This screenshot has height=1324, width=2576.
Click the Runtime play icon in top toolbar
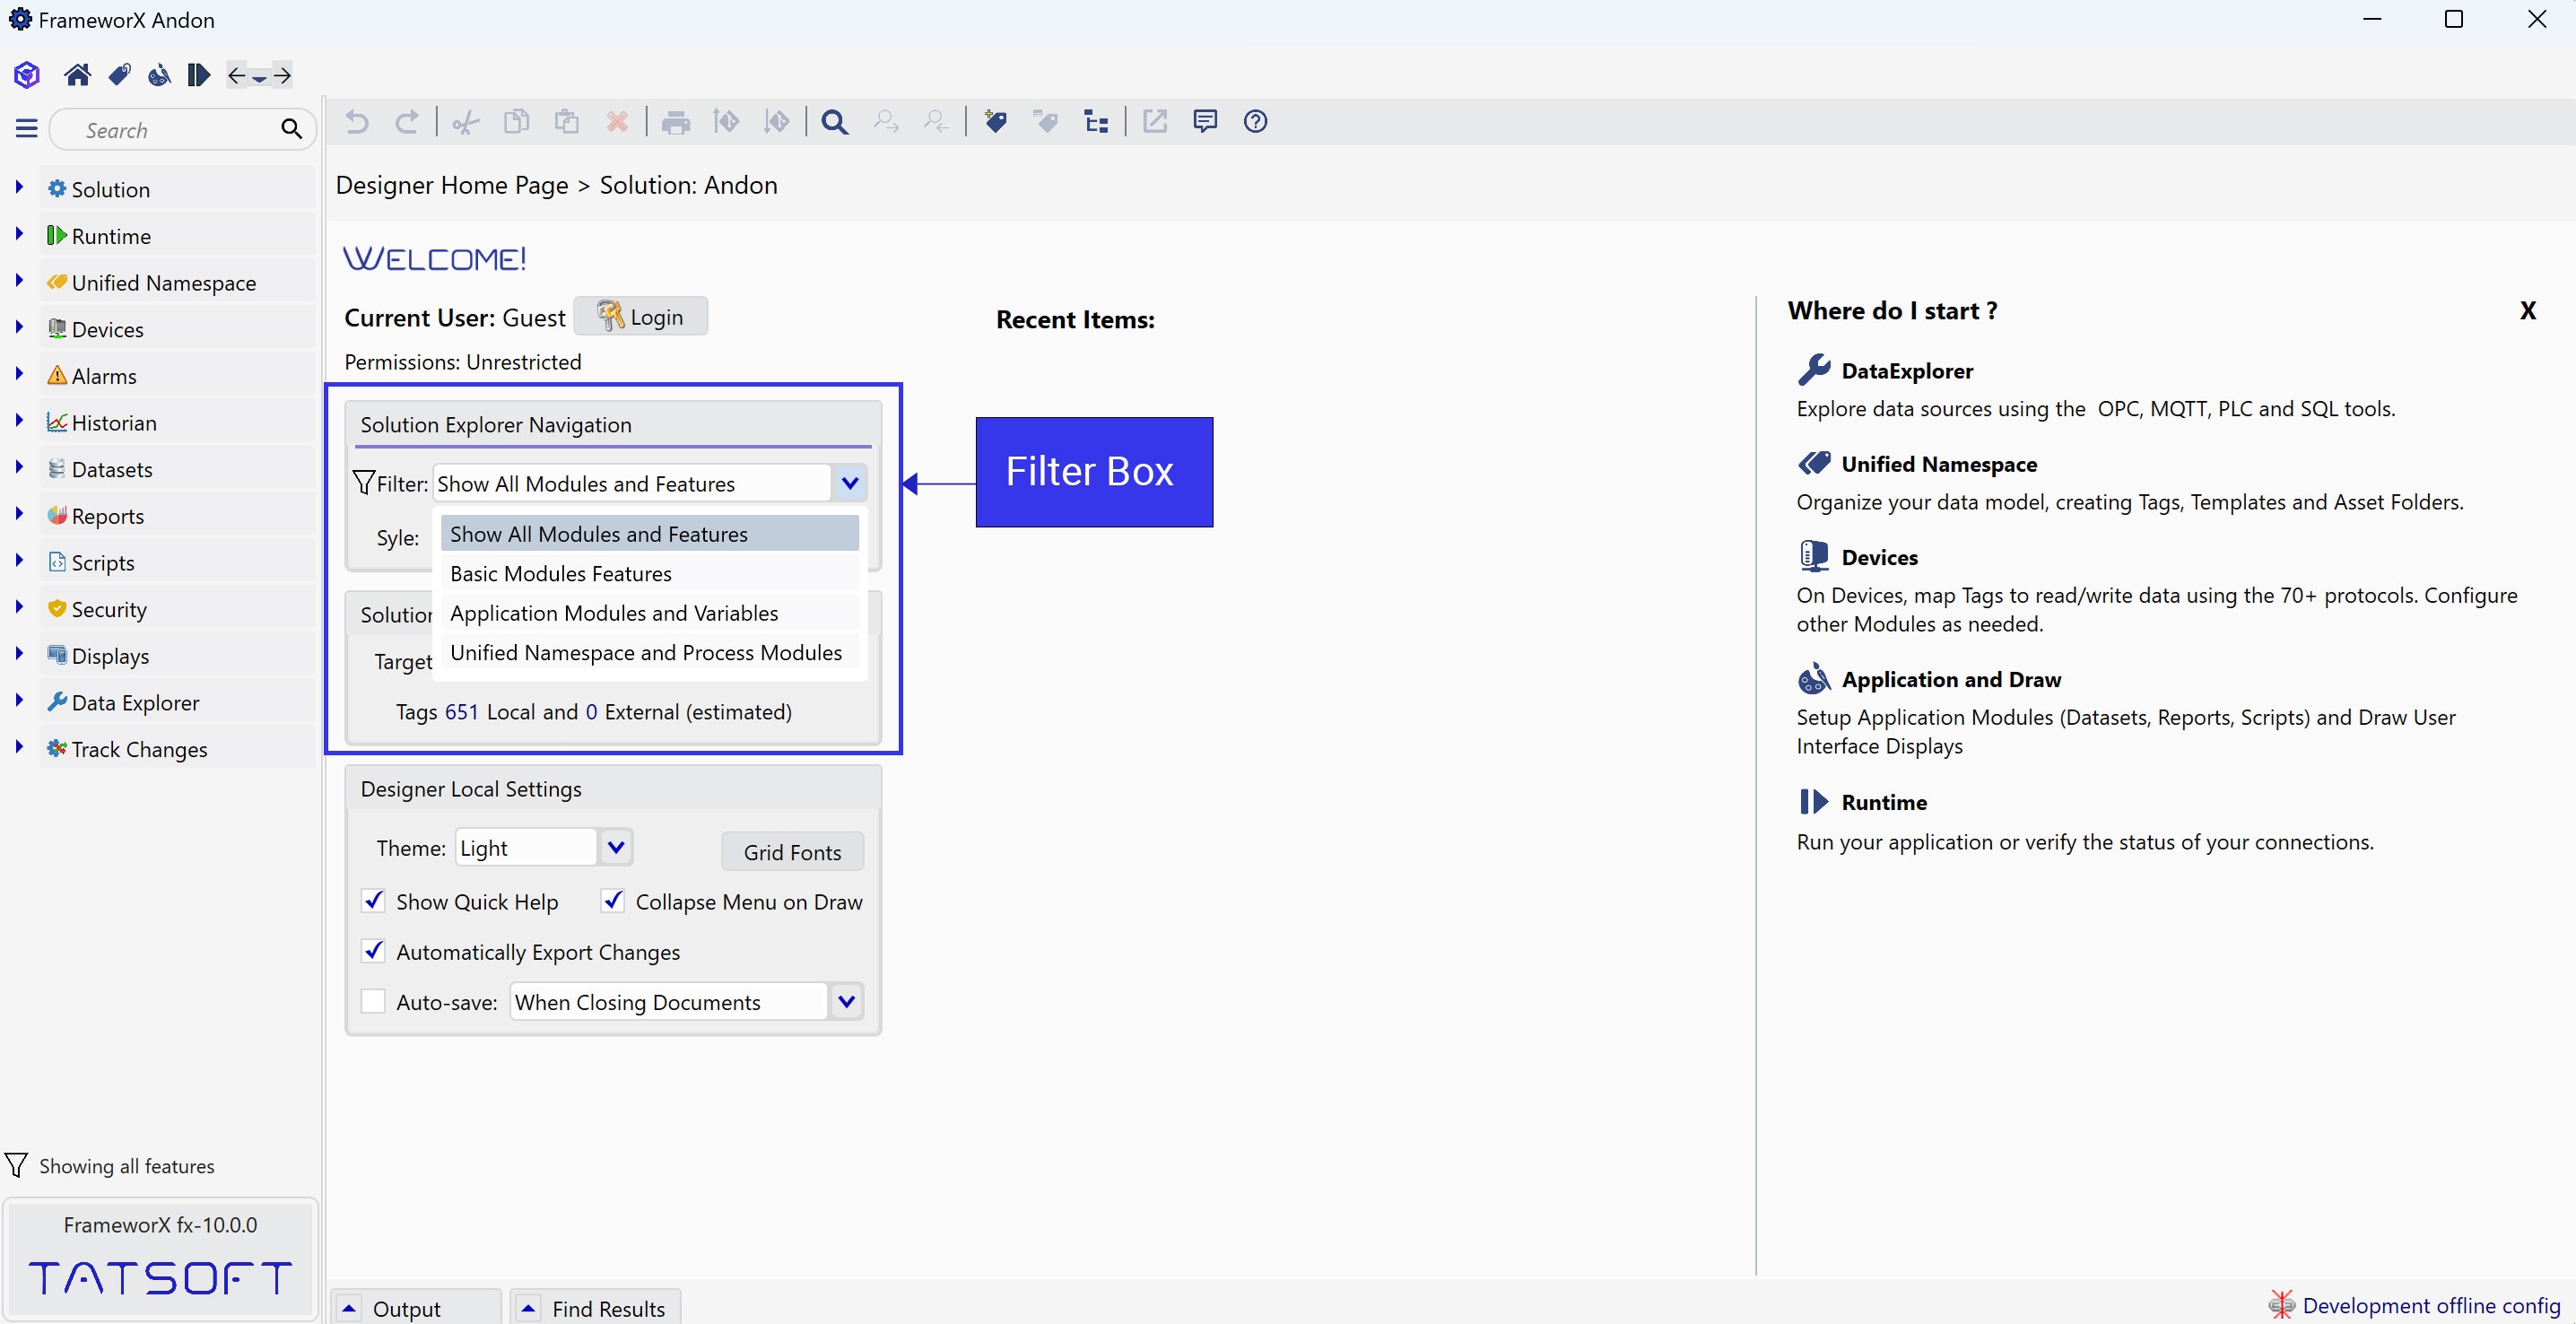(x=198, y=75)
